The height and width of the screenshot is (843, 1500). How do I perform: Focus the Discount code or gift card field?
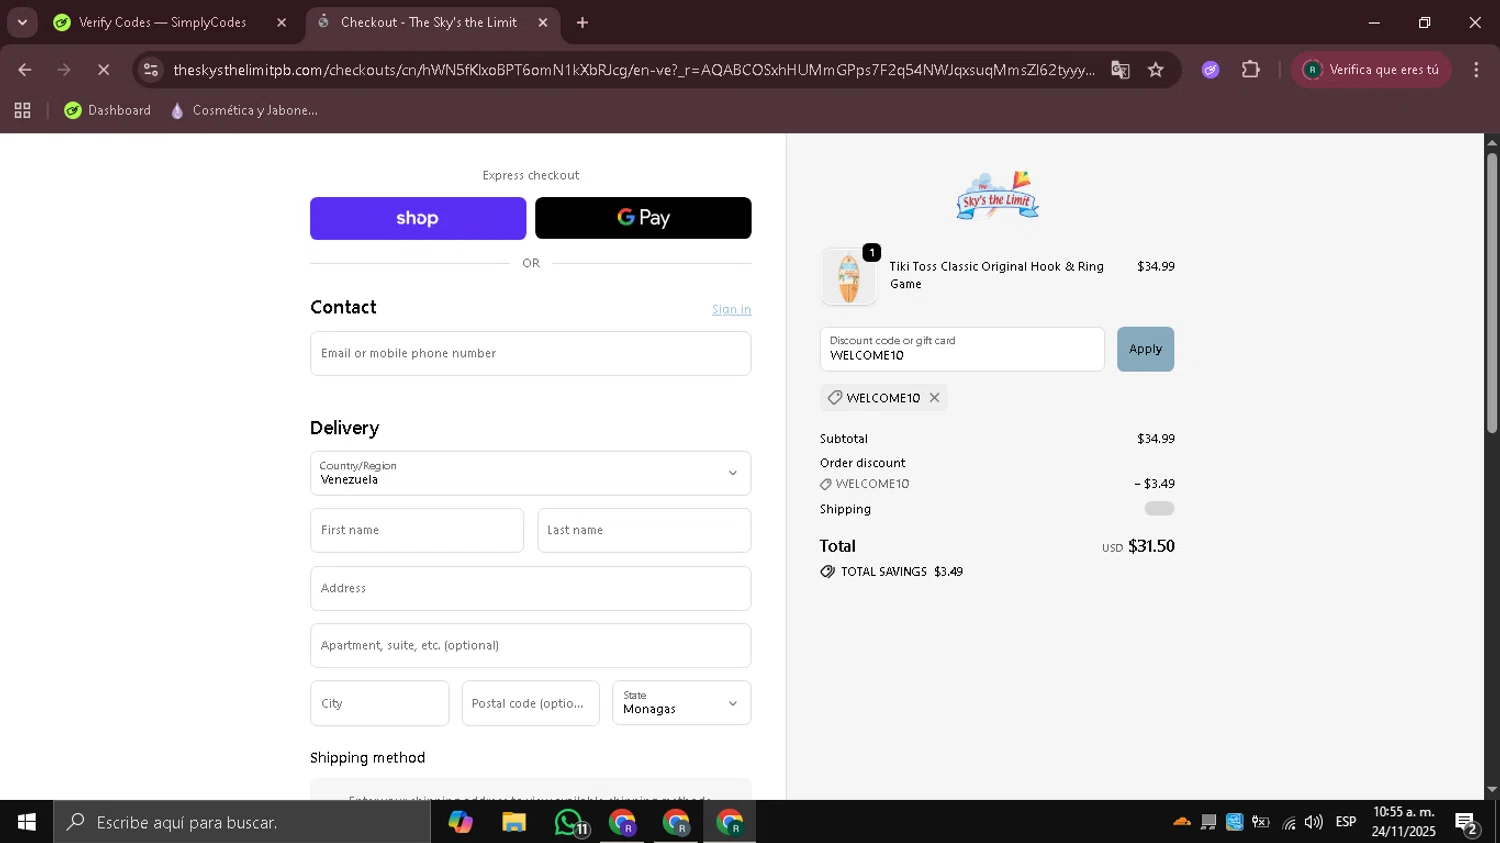pyautogui.click(x=962, y=349)
